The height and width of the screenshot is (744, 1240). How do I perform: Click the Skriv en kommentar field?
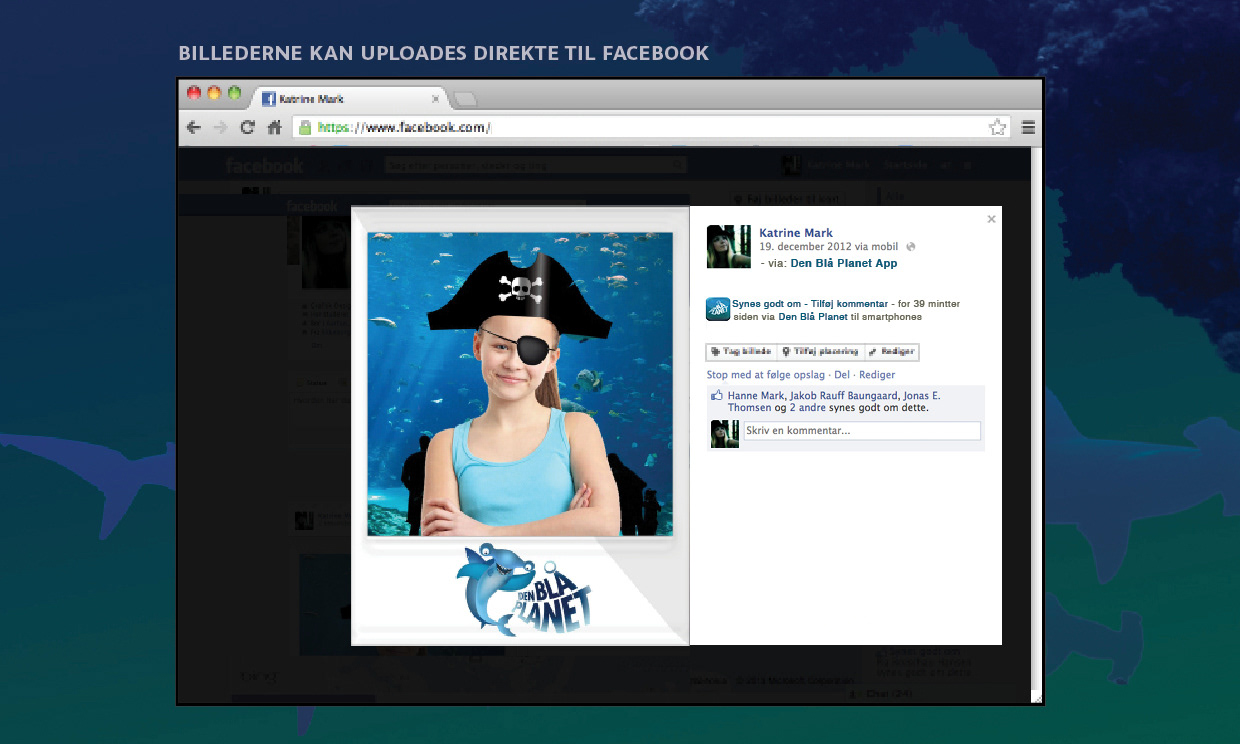862,431
